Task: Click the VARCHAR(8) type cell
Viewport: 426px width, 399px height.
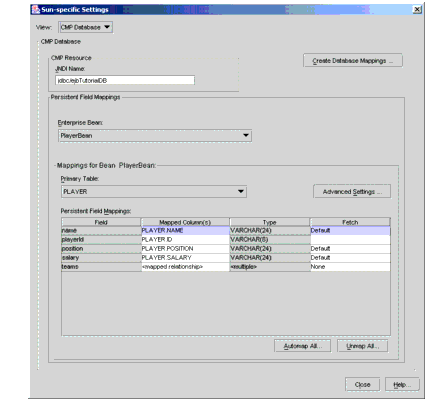Action: [270, 240]
